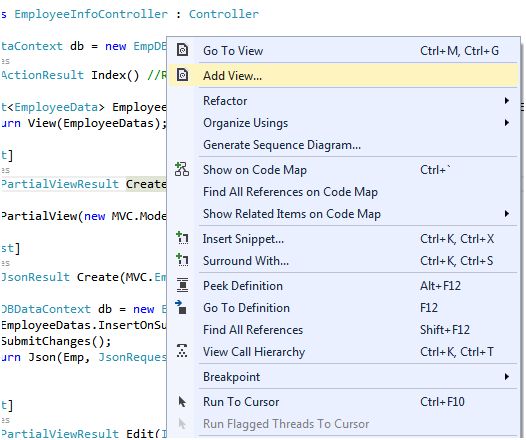Click the Alt+F12 shortcut text
The image size is (526, 440).
[440, 286]
